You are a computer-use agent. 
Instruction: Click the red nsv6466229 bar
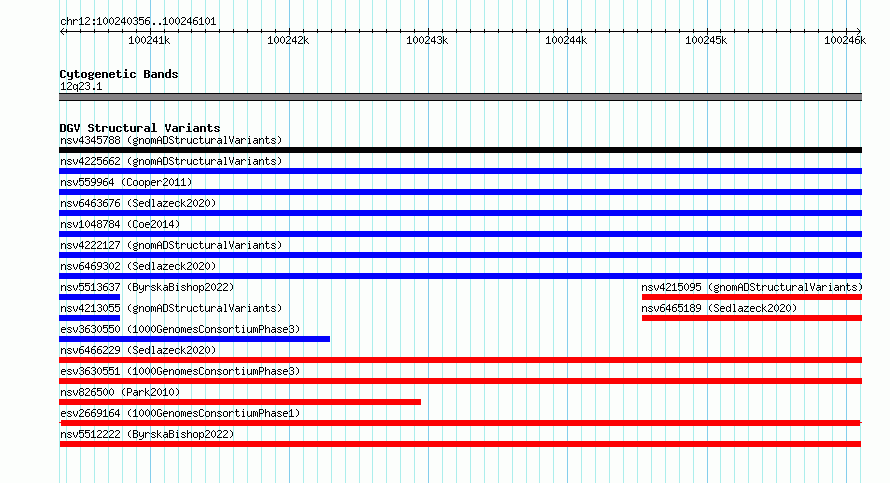[x=460, y=360]
